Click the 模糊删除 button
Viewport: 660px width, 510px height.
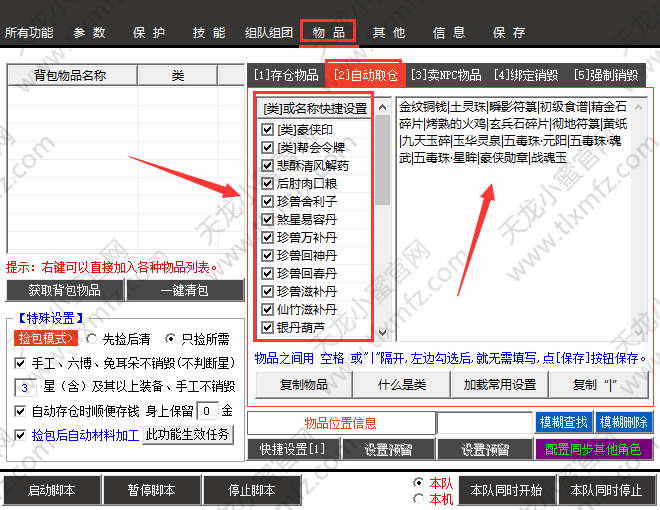tap(623, 422)
